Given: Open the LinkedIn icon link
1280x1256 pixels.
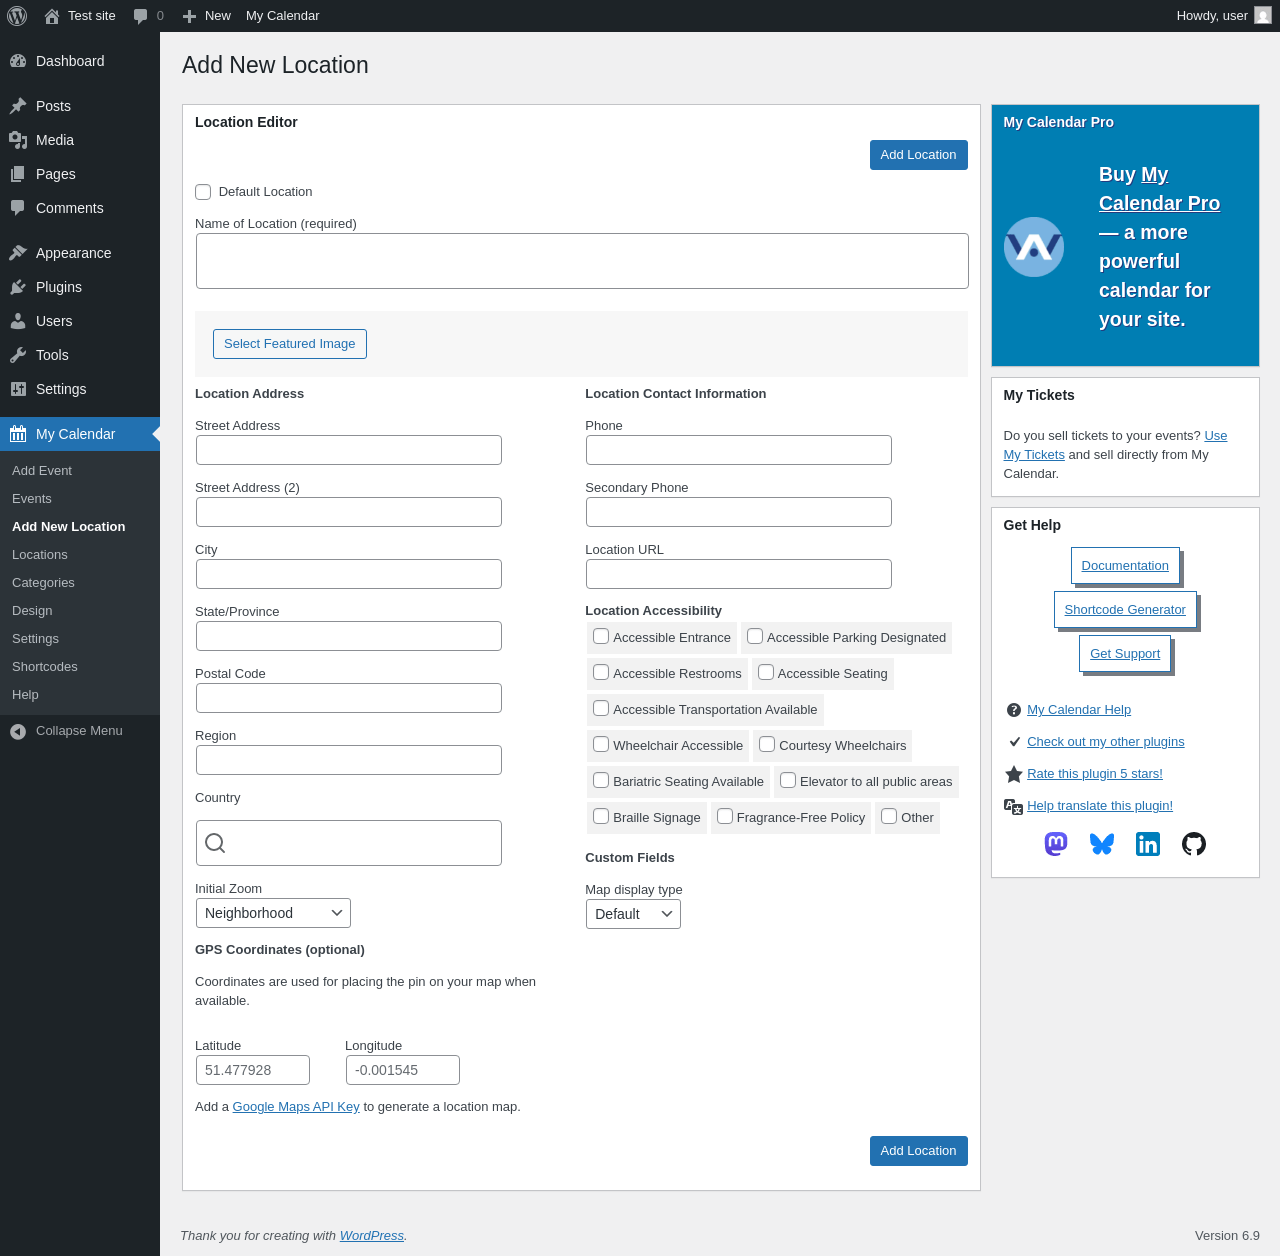Looking at the screenshot, I should pyautogui.click(x=1148, y=844).
